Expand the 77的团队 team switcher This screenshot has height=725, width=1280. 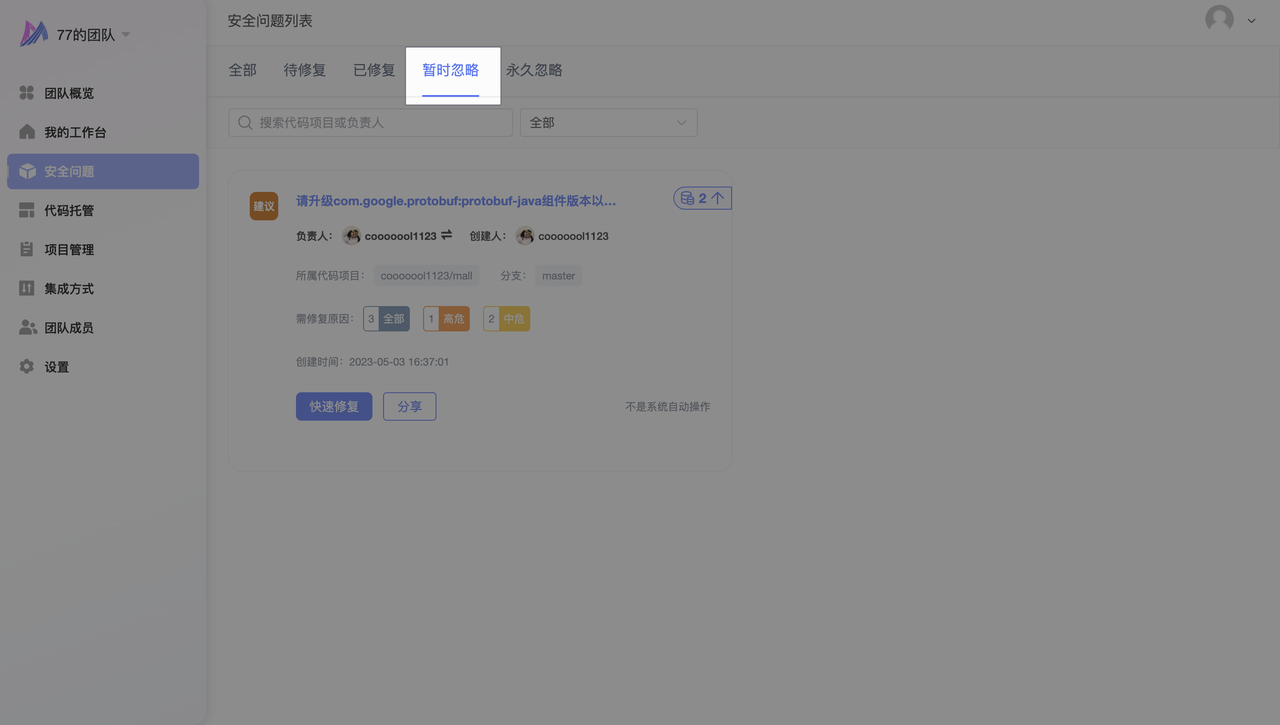point(126,35)
